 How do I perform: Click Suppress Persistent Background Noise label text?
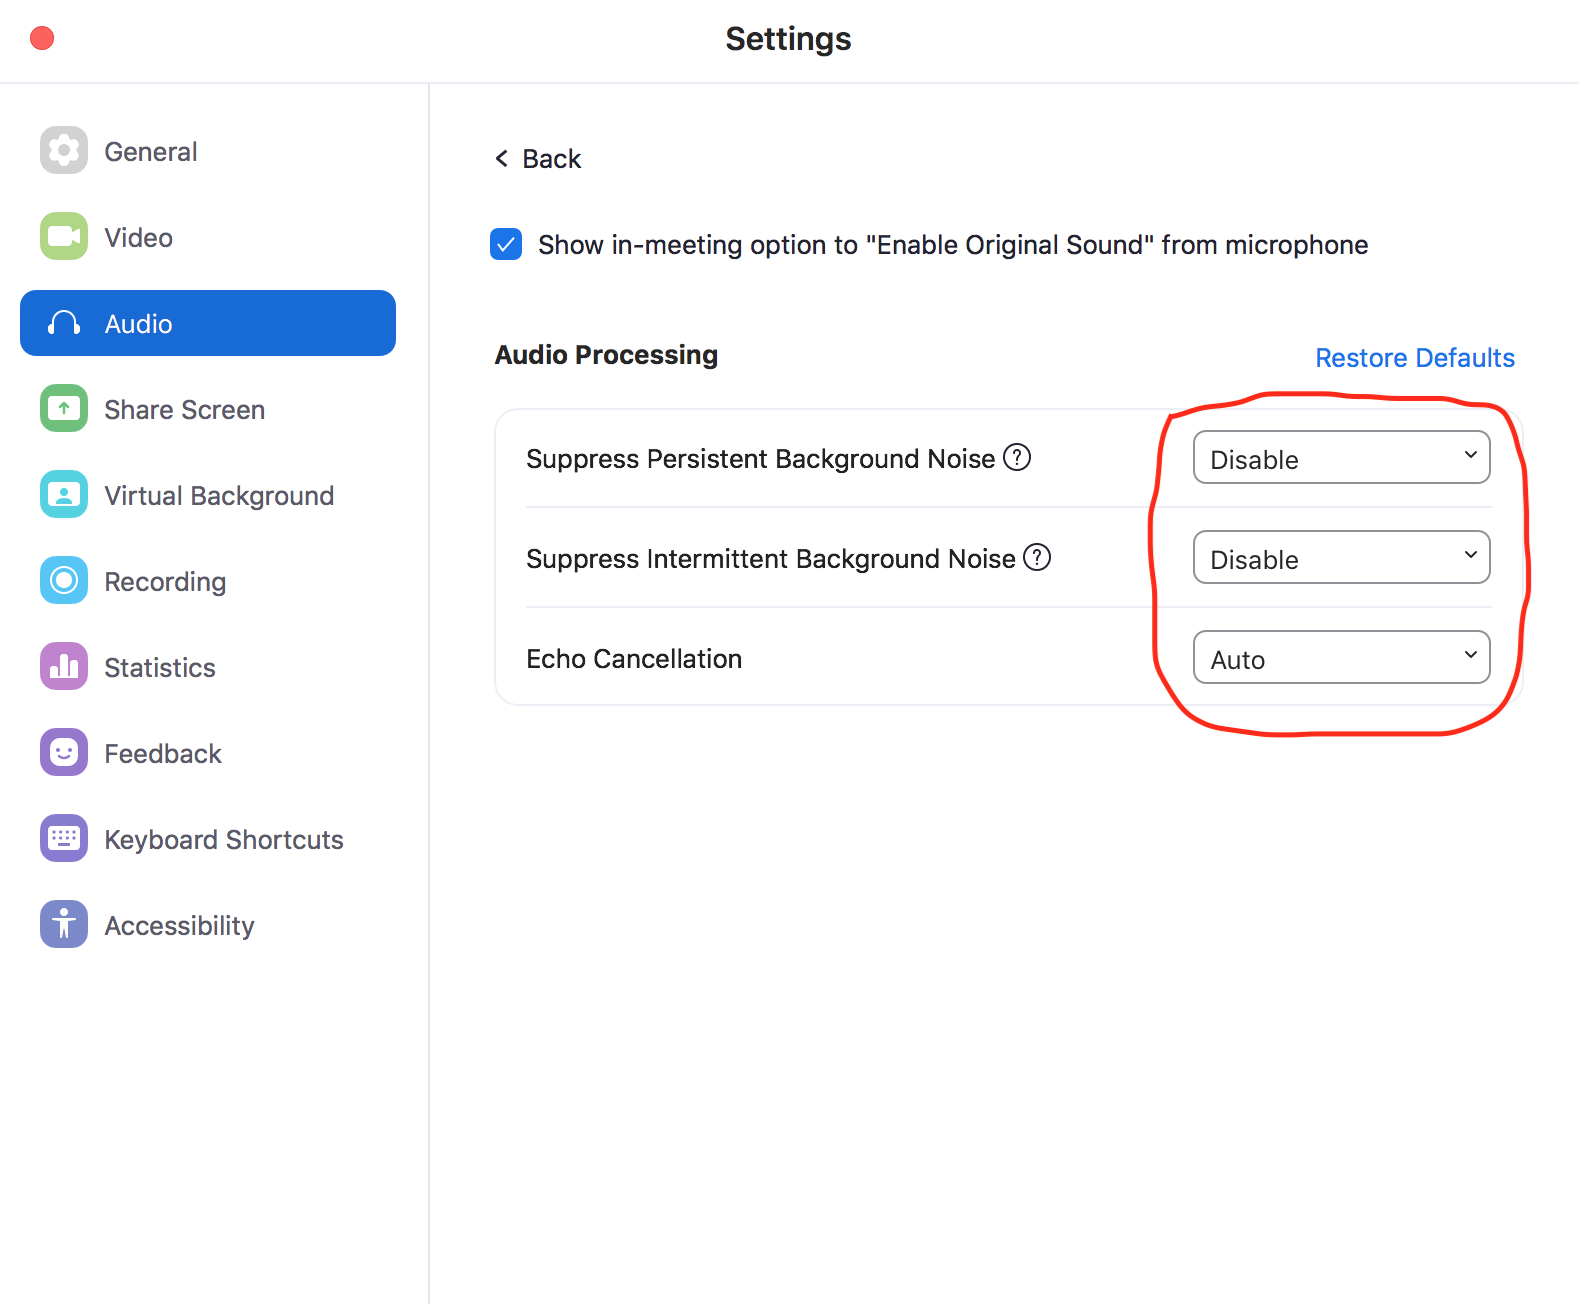(760, 459)
